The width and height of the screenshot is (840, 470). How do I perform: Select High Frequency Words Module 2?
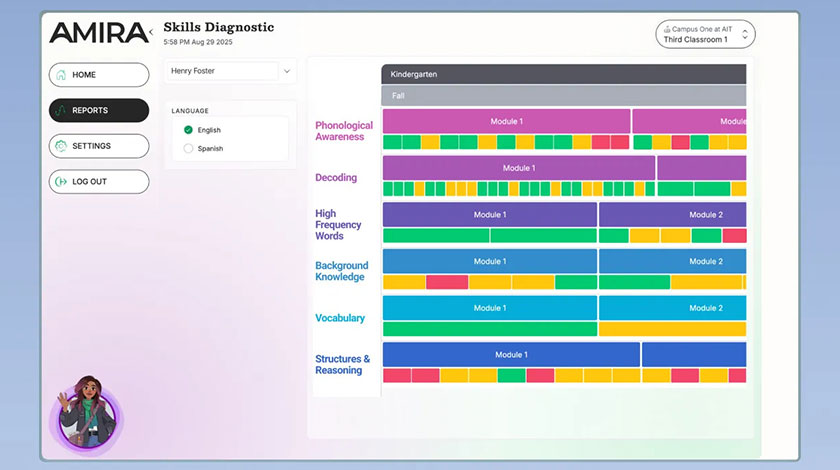tap(672, 214)
